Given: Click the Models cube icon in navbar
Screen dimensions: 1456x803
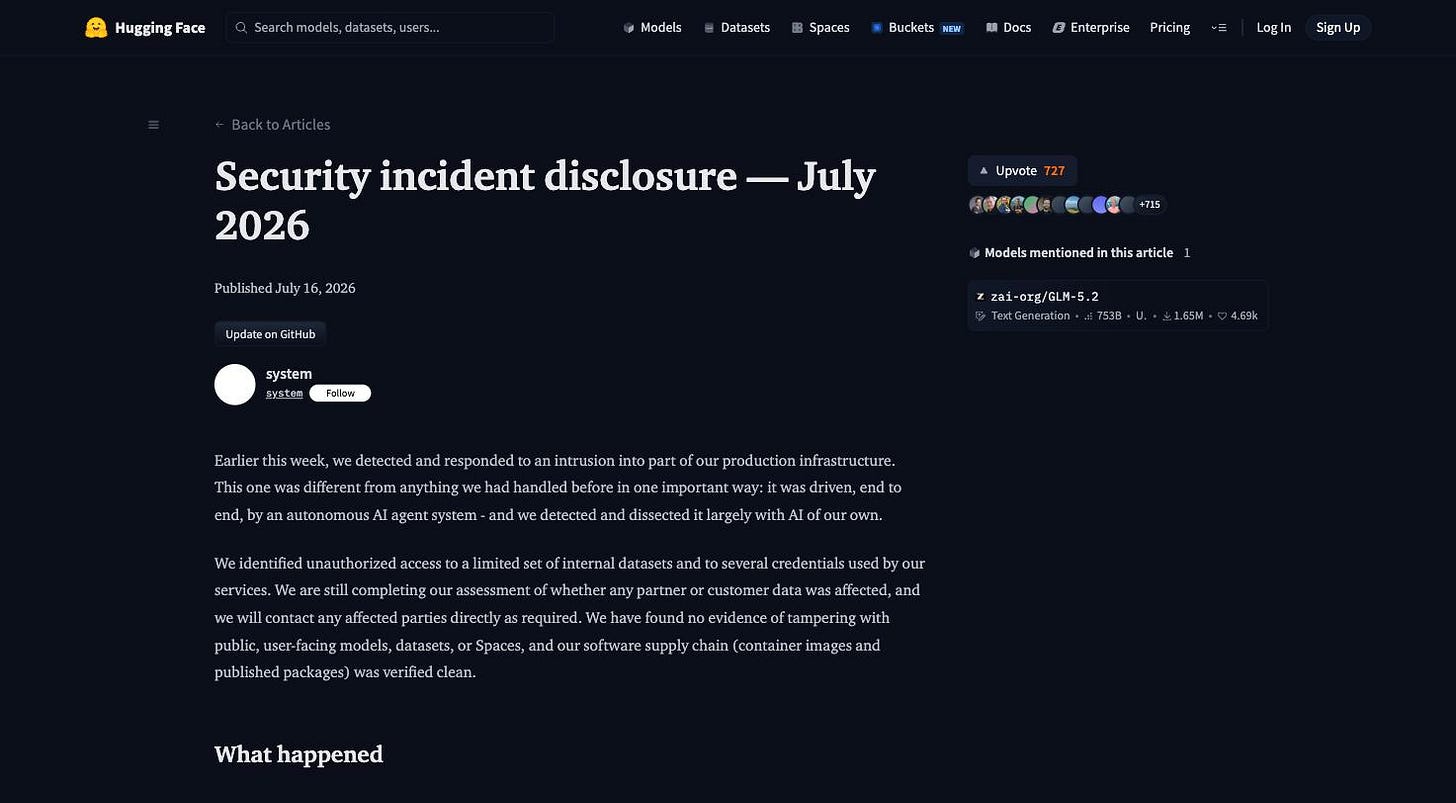Looking at the screenshot, I should coord(629,28).
